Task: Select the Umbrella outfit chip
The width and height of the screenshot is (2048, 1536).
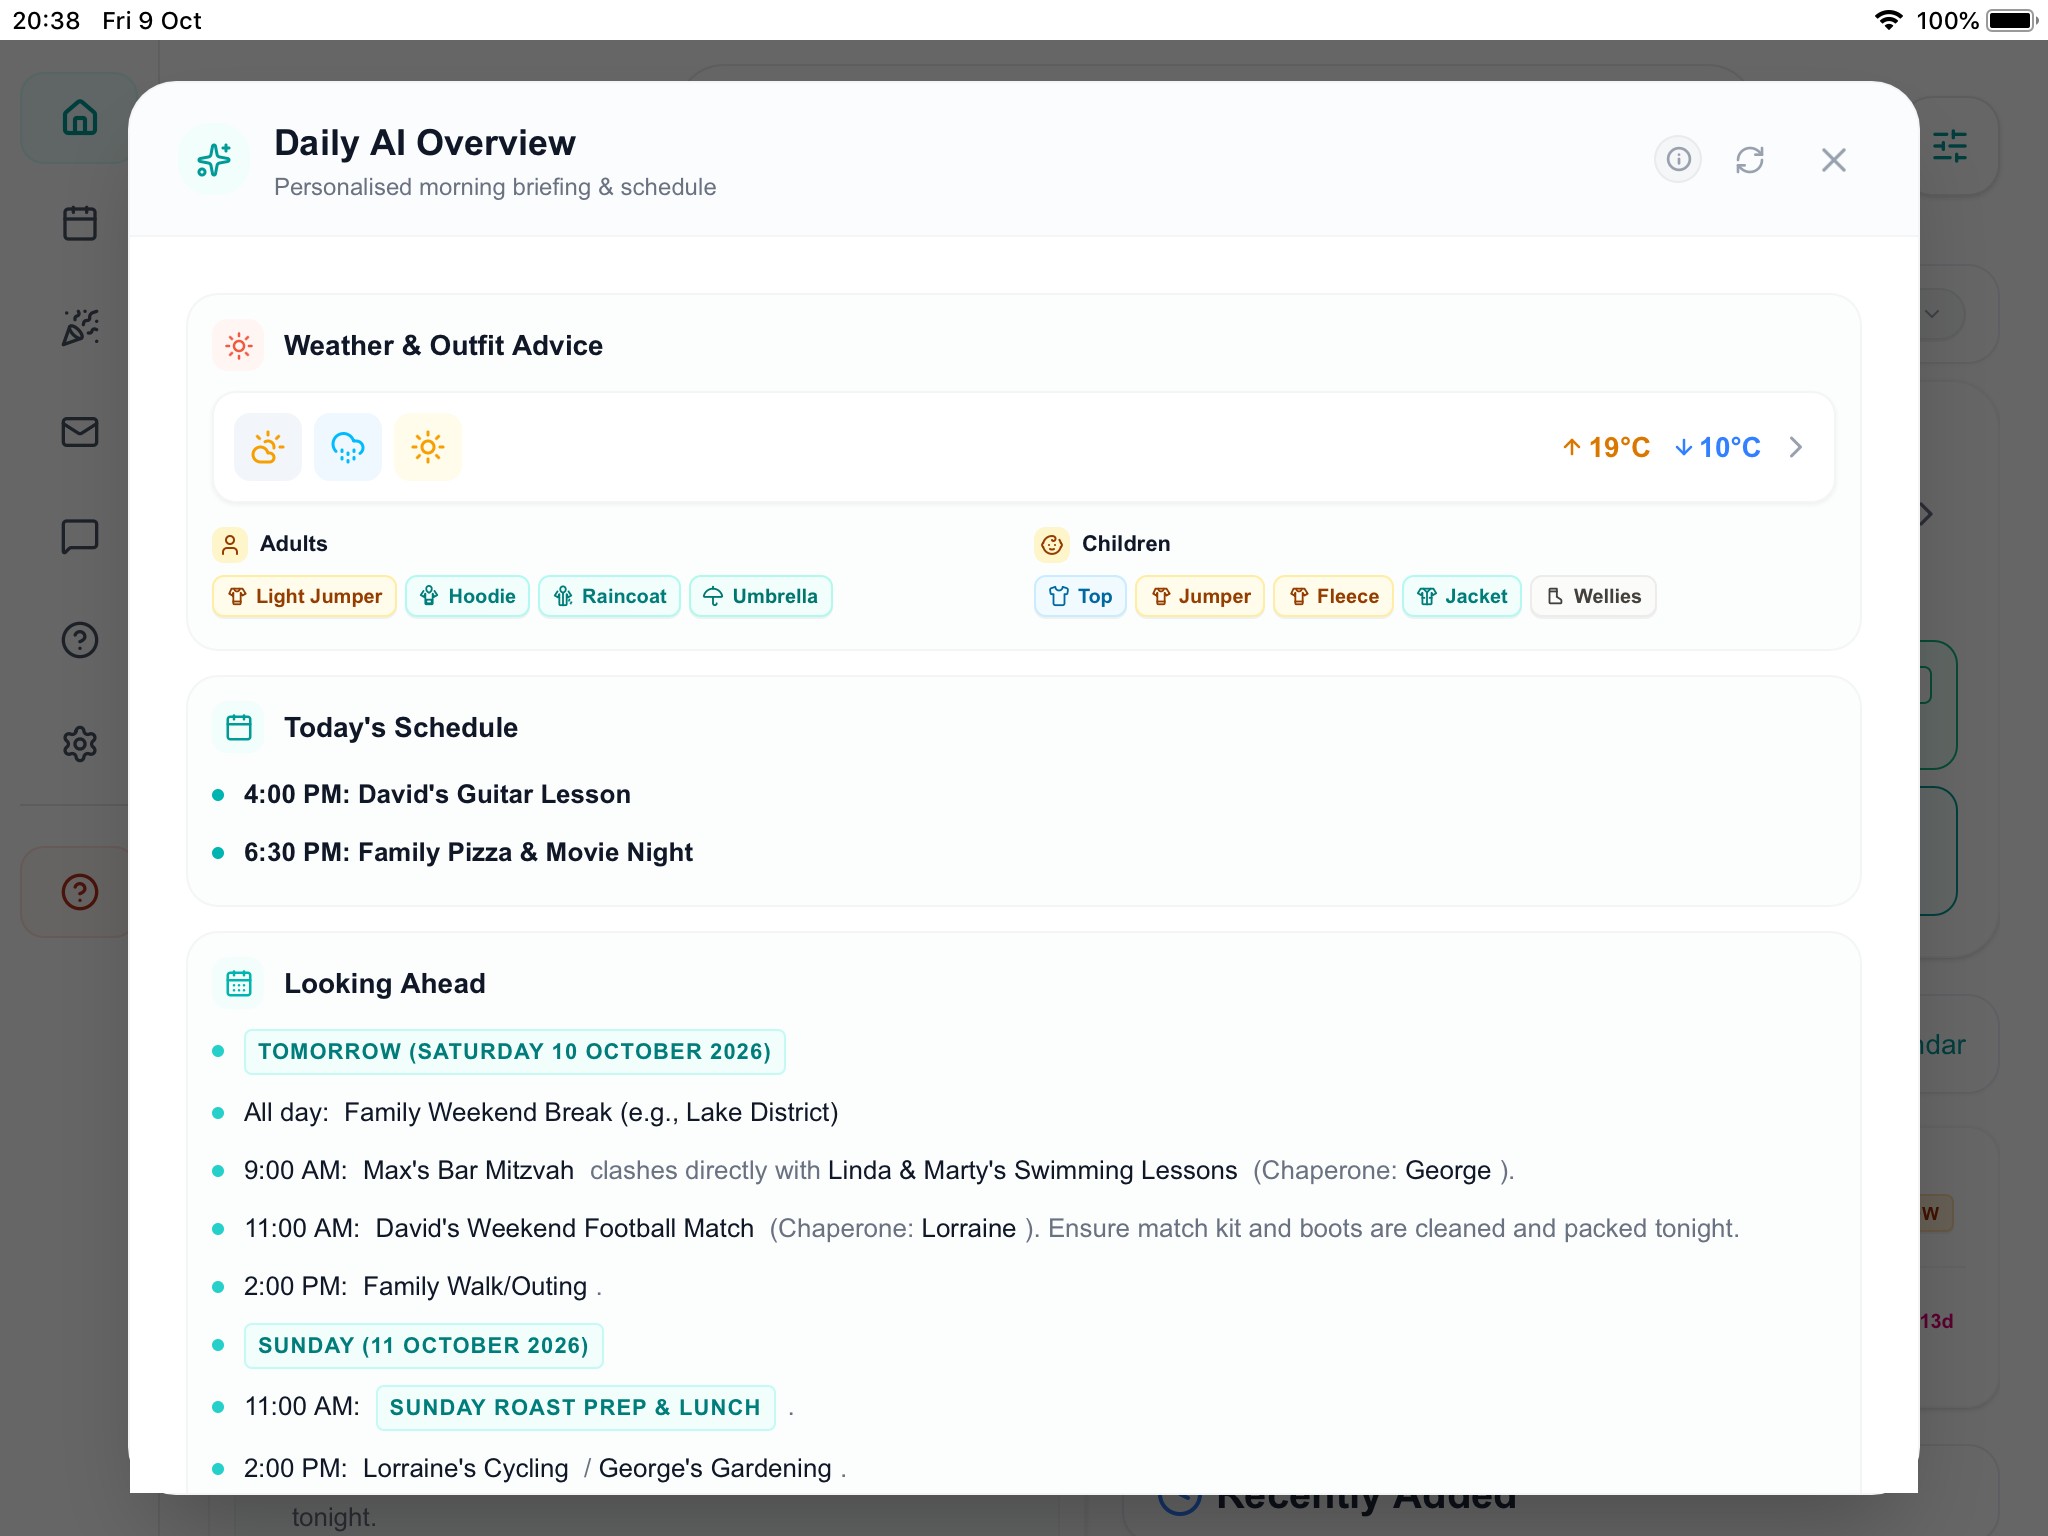Action: [x=761, y=596]
